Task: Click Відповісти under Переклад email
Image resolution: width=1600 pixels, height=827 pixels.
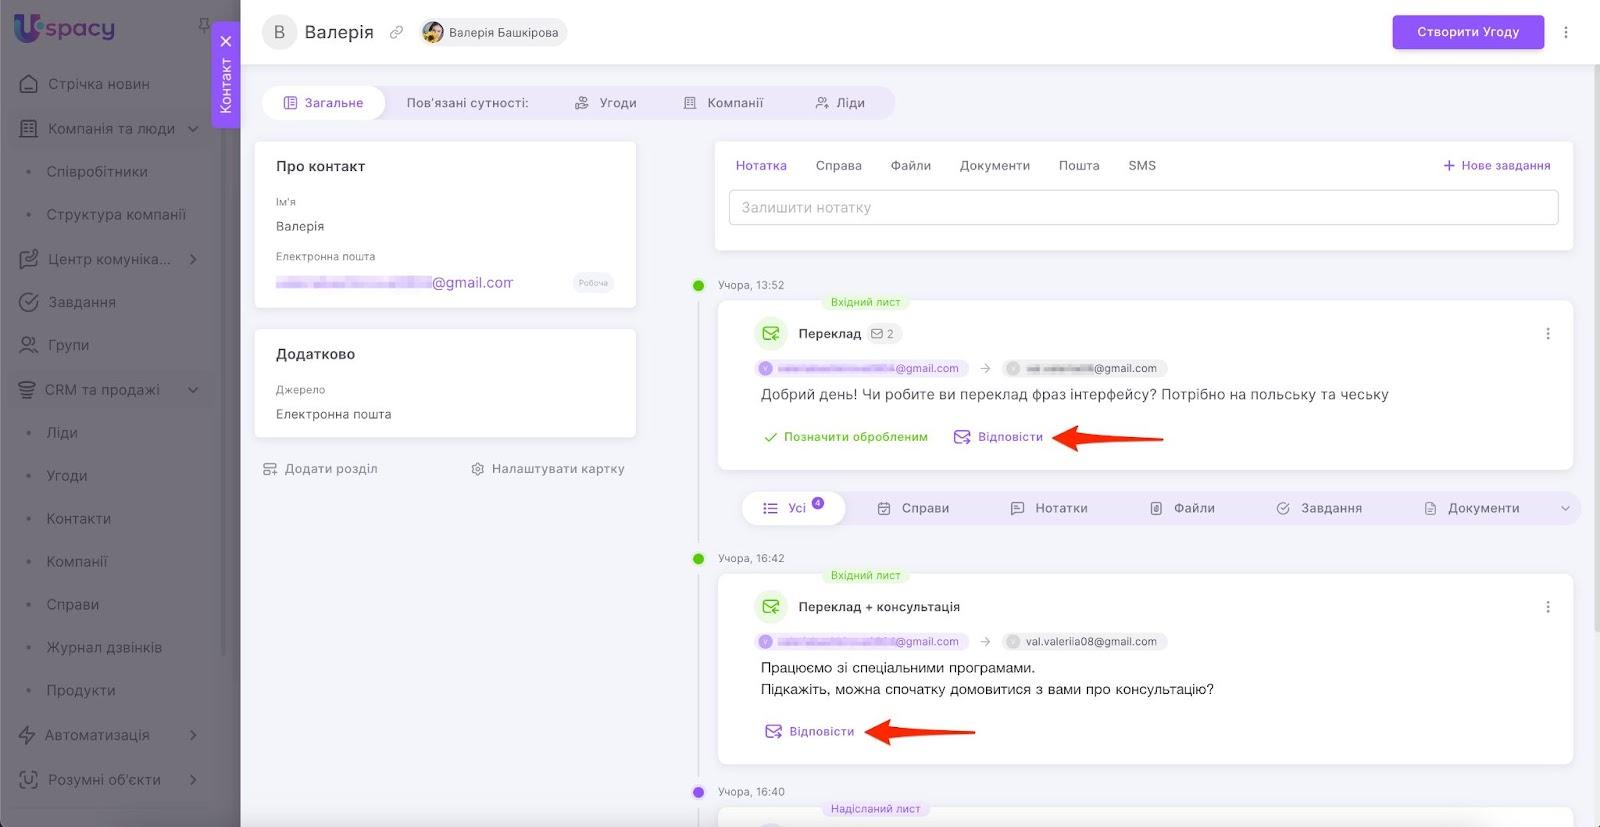Action: click(x=998, y=437)
